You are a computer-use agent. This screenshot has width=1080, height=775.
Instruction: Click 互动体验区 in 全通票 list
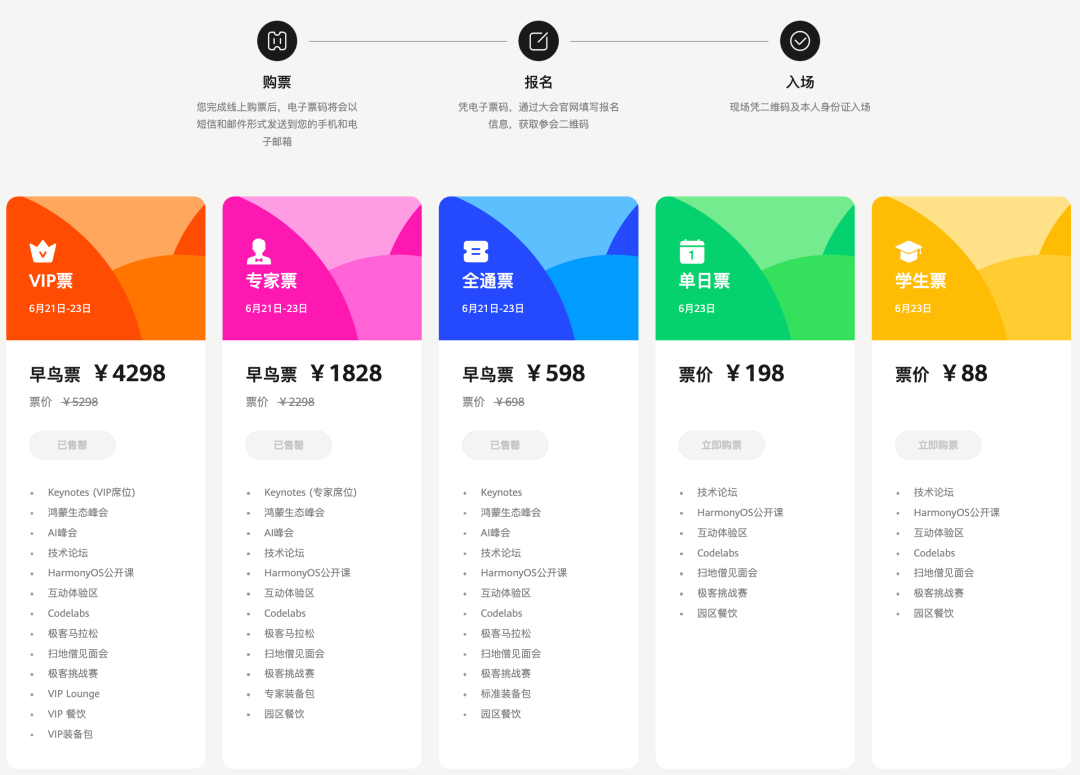tap(506, 593)
